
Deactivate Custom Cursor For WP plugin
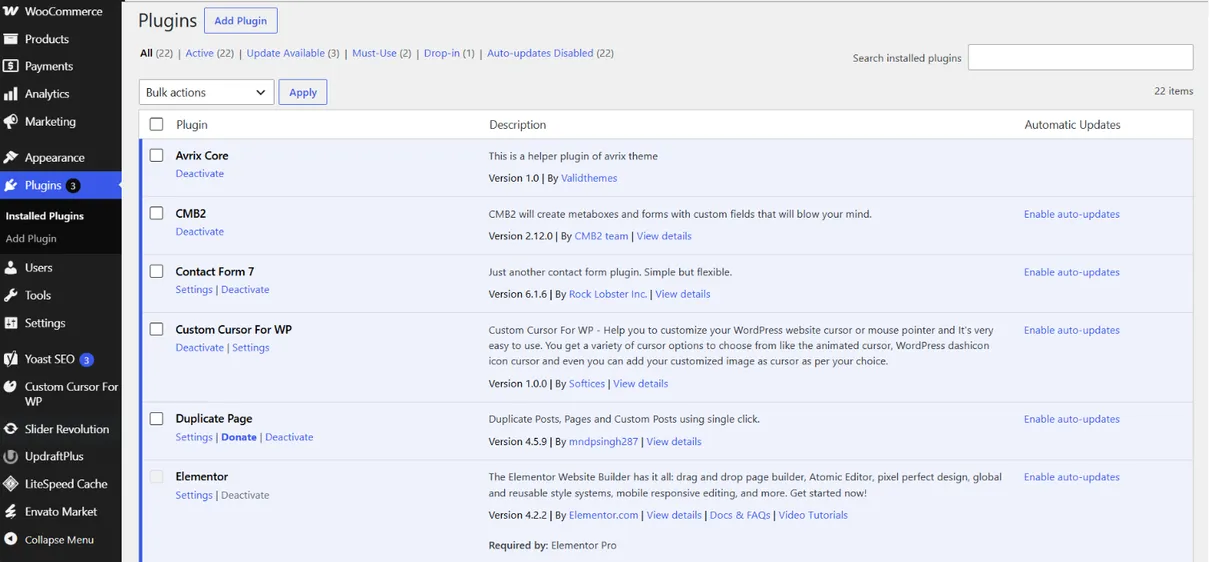pyautogui.click(x=200, y=348)
